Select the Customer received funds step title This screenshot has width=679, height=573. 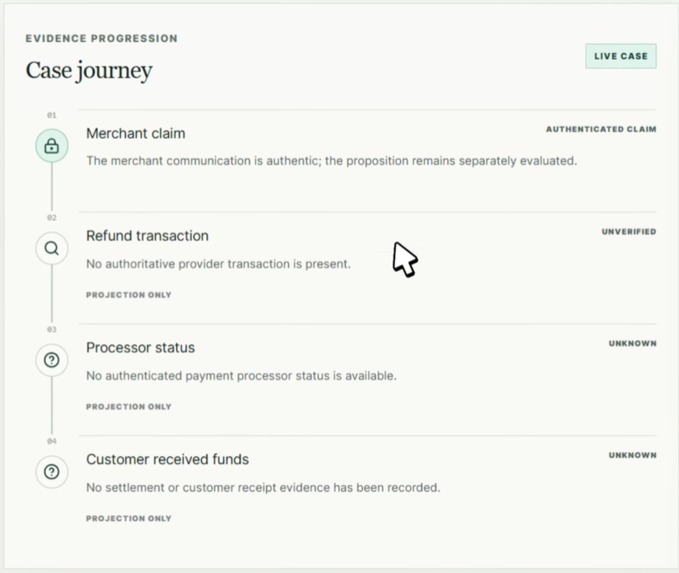(x=168, y=459)
